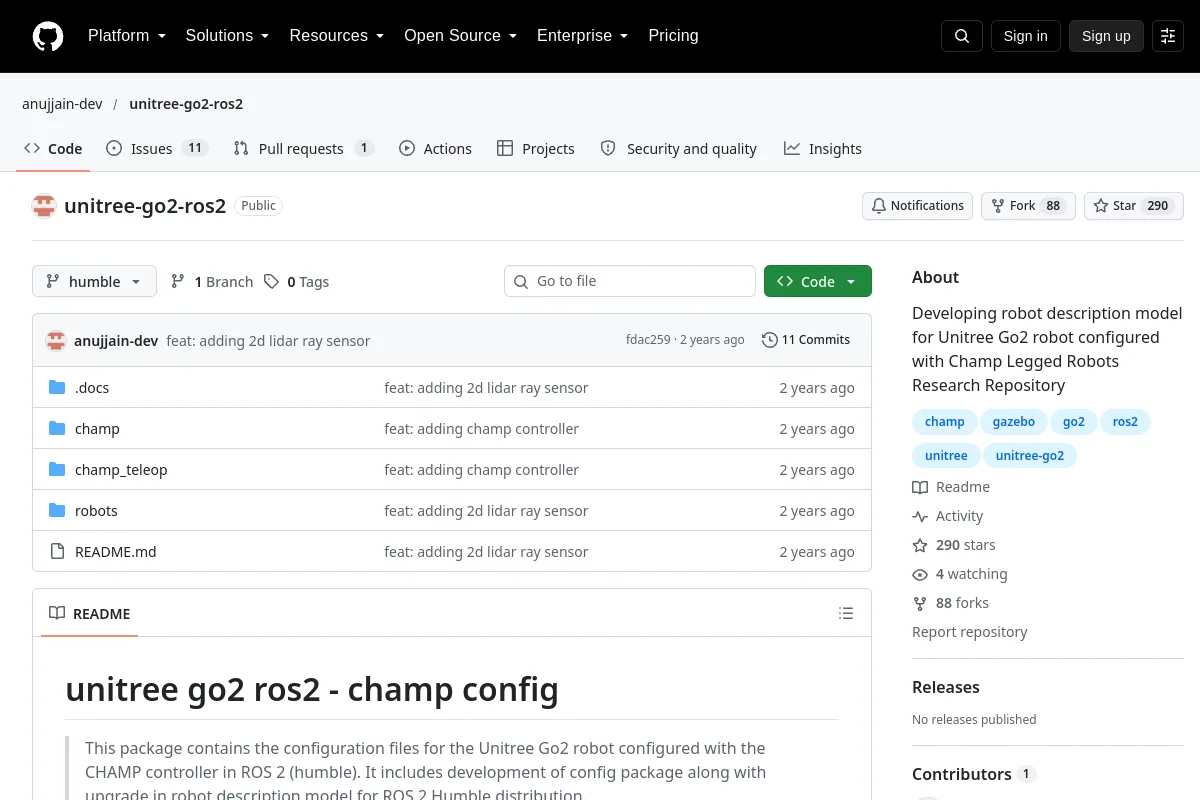Open champ commit message adding champ controller
This screenshot has height=800, width=1200.
481,429
